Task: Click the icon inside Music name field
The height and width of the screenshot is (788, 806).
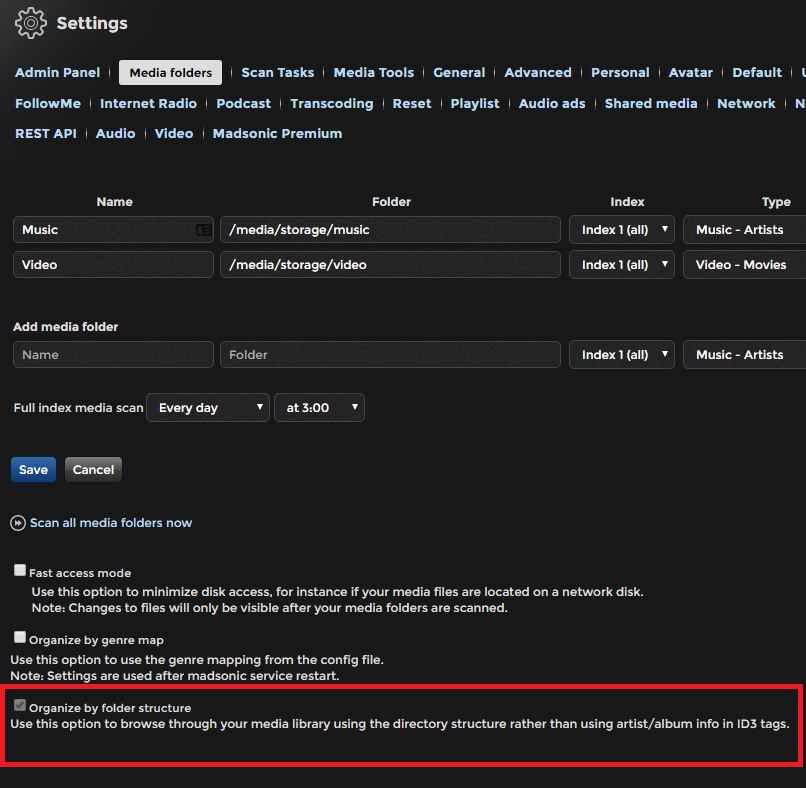Action: (204, 230)
